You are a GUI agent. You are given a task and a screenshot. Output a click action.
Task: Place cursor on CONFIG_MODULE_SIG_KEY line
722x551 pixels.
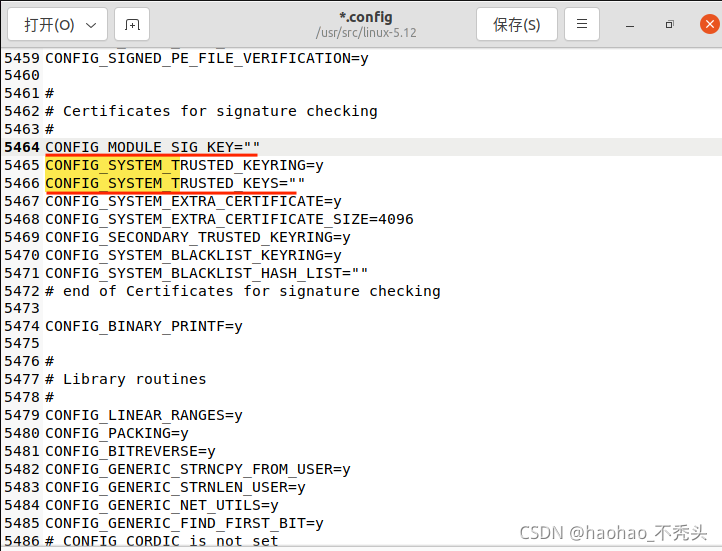(x=152, y=147)
